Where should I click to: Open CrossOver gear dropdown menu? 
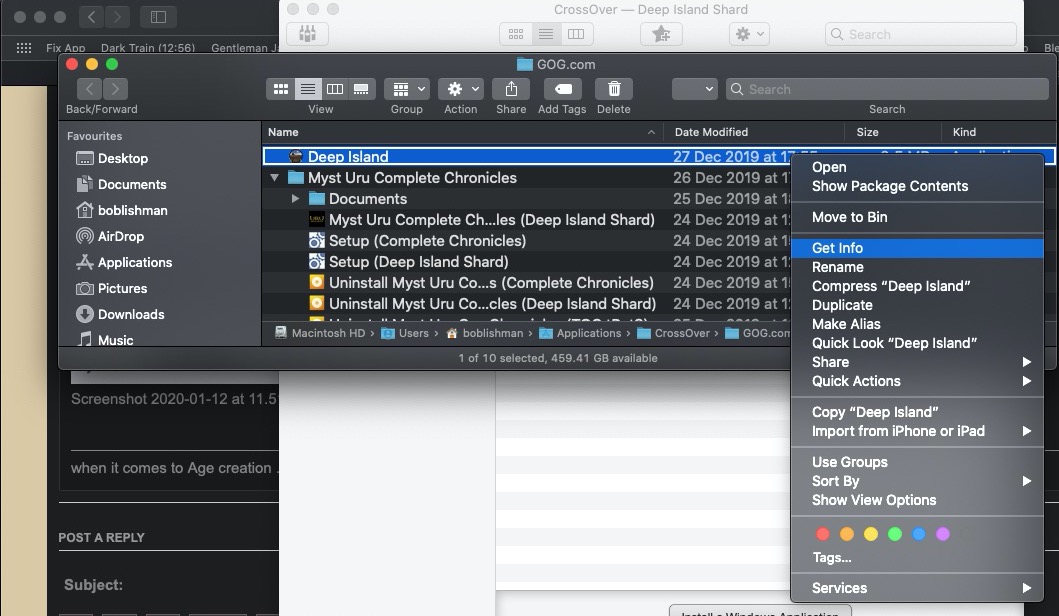click(749, 34)
